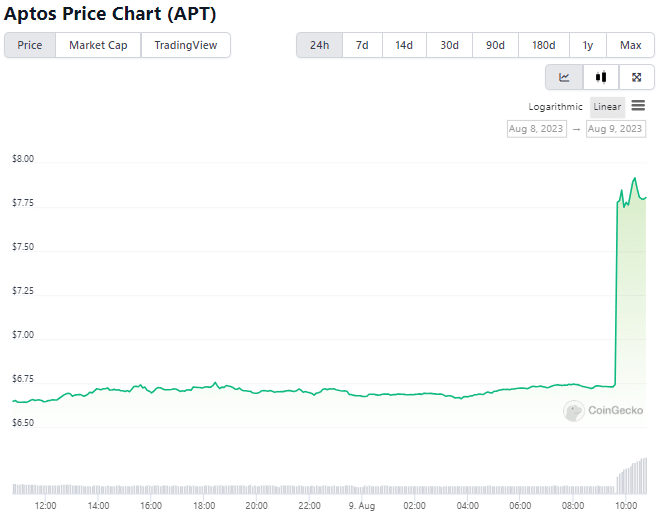Display the 1y time range
Screen dimensions: 667x514
[x=587, y=45]
